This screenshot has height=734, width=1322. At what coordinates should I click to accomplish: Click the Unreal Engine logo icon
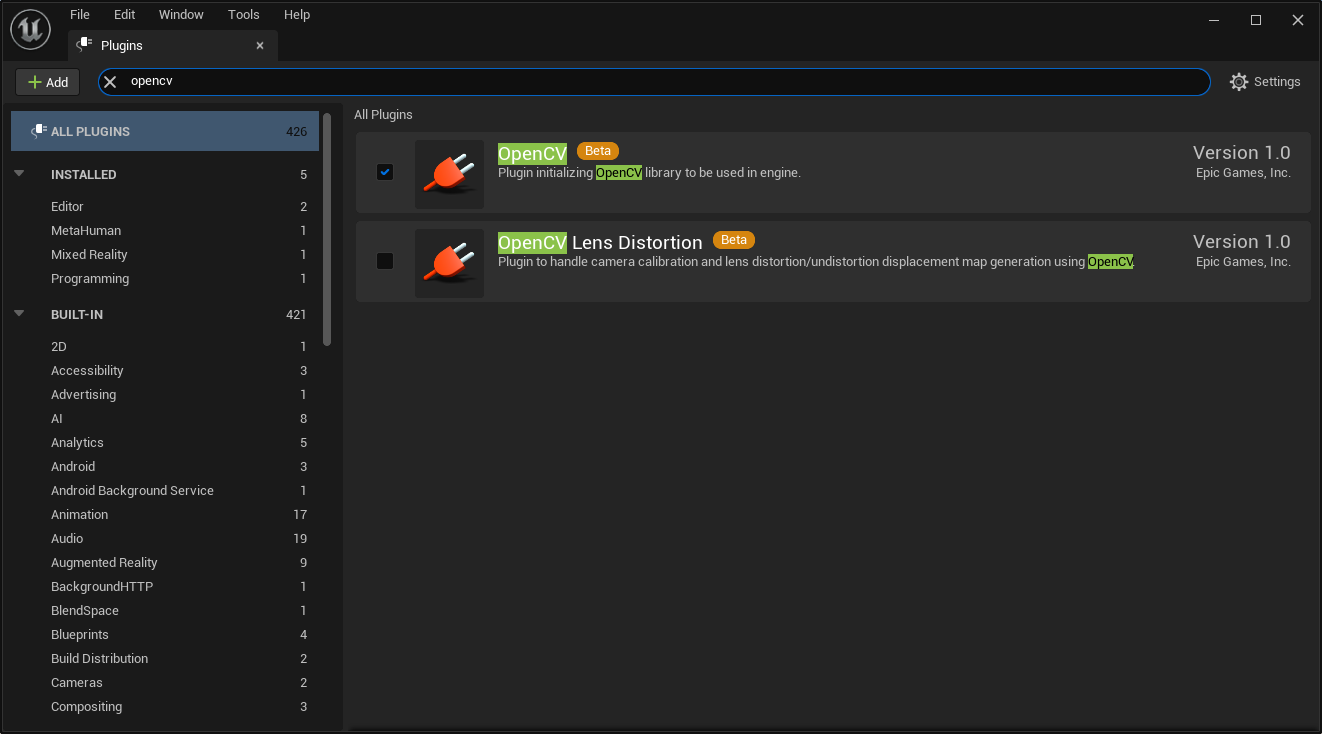30,30
